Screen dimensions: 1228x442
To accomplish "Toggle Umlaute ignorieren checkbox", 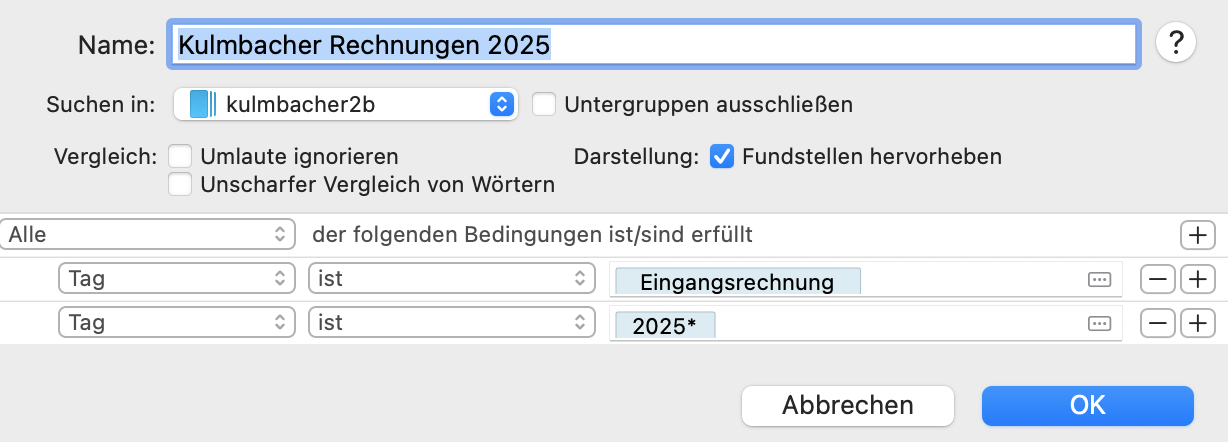I will pyautogui.click(x=181, y=157).
